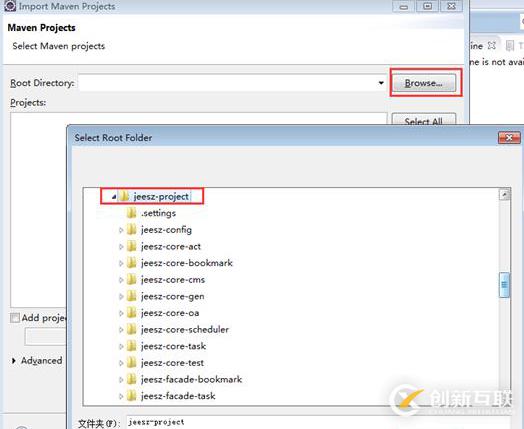Click the jeesz-core-act folder icon
The height and width of the screenshot is (429, 524).
click(132, 246)
